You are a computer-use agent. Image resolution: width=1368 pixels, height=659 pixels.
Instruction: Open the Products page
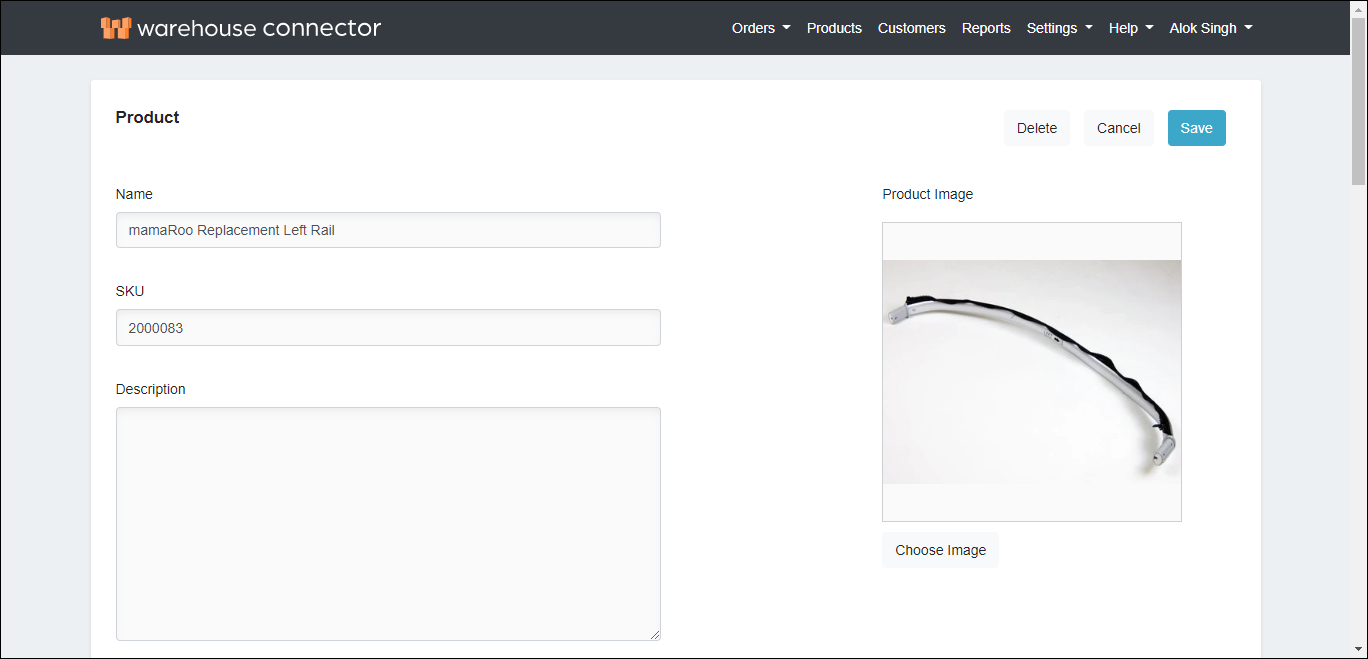click(834, 28)
